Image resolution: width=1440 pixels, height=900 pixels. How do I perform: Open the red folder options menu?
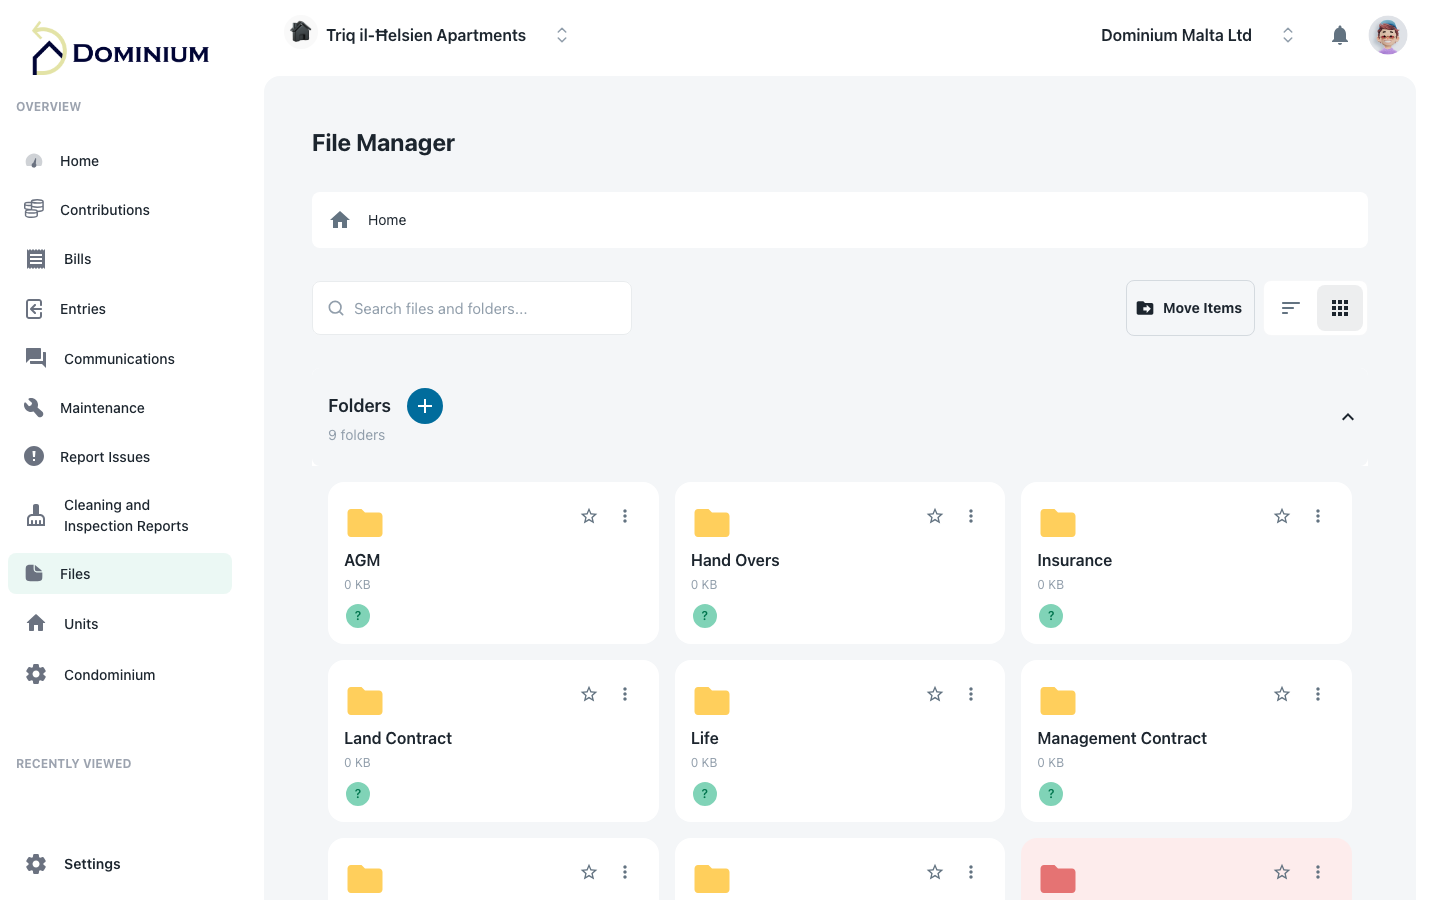(1318, 872)
